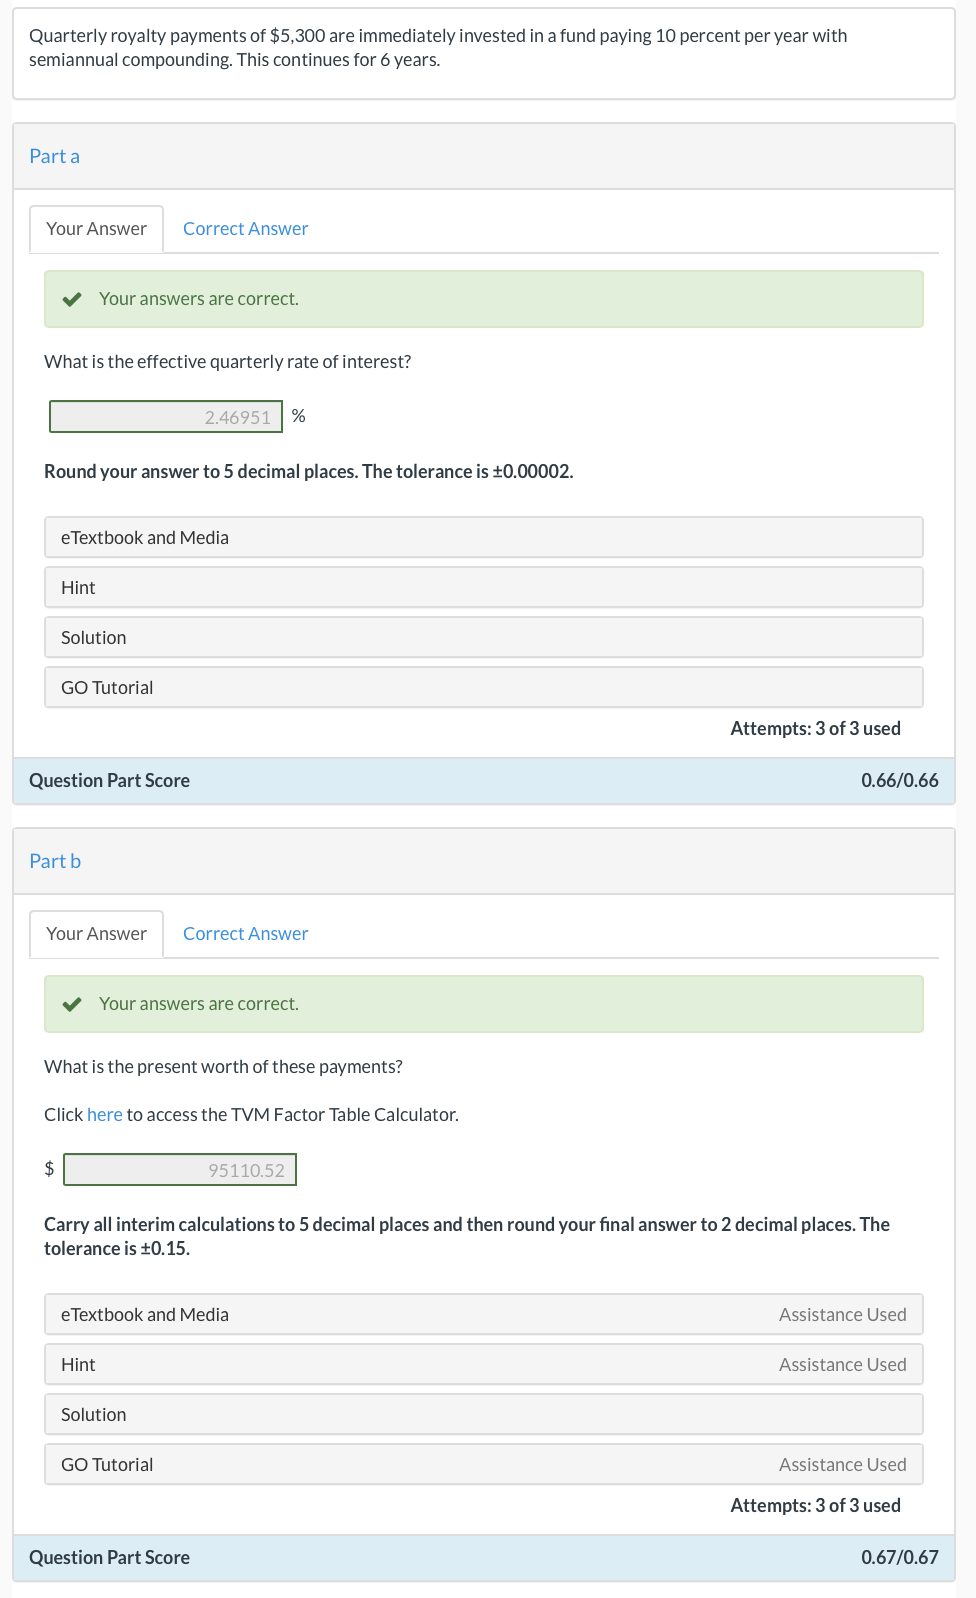Click the here link for TVM Factor Table Calculator
Viewport: 976px width, 1598px height.
(104, 1114)
